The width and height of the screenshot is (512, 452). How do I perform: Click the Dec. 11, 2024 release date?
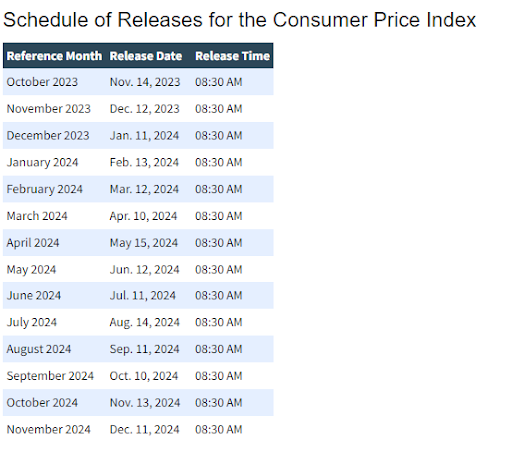coord(144,429)
